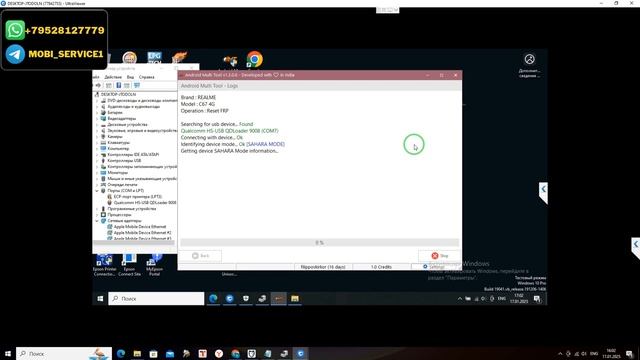Click the forward arrow in Device Manager toolbar
This screenshot has width=640, height=360.
(98, 85)
